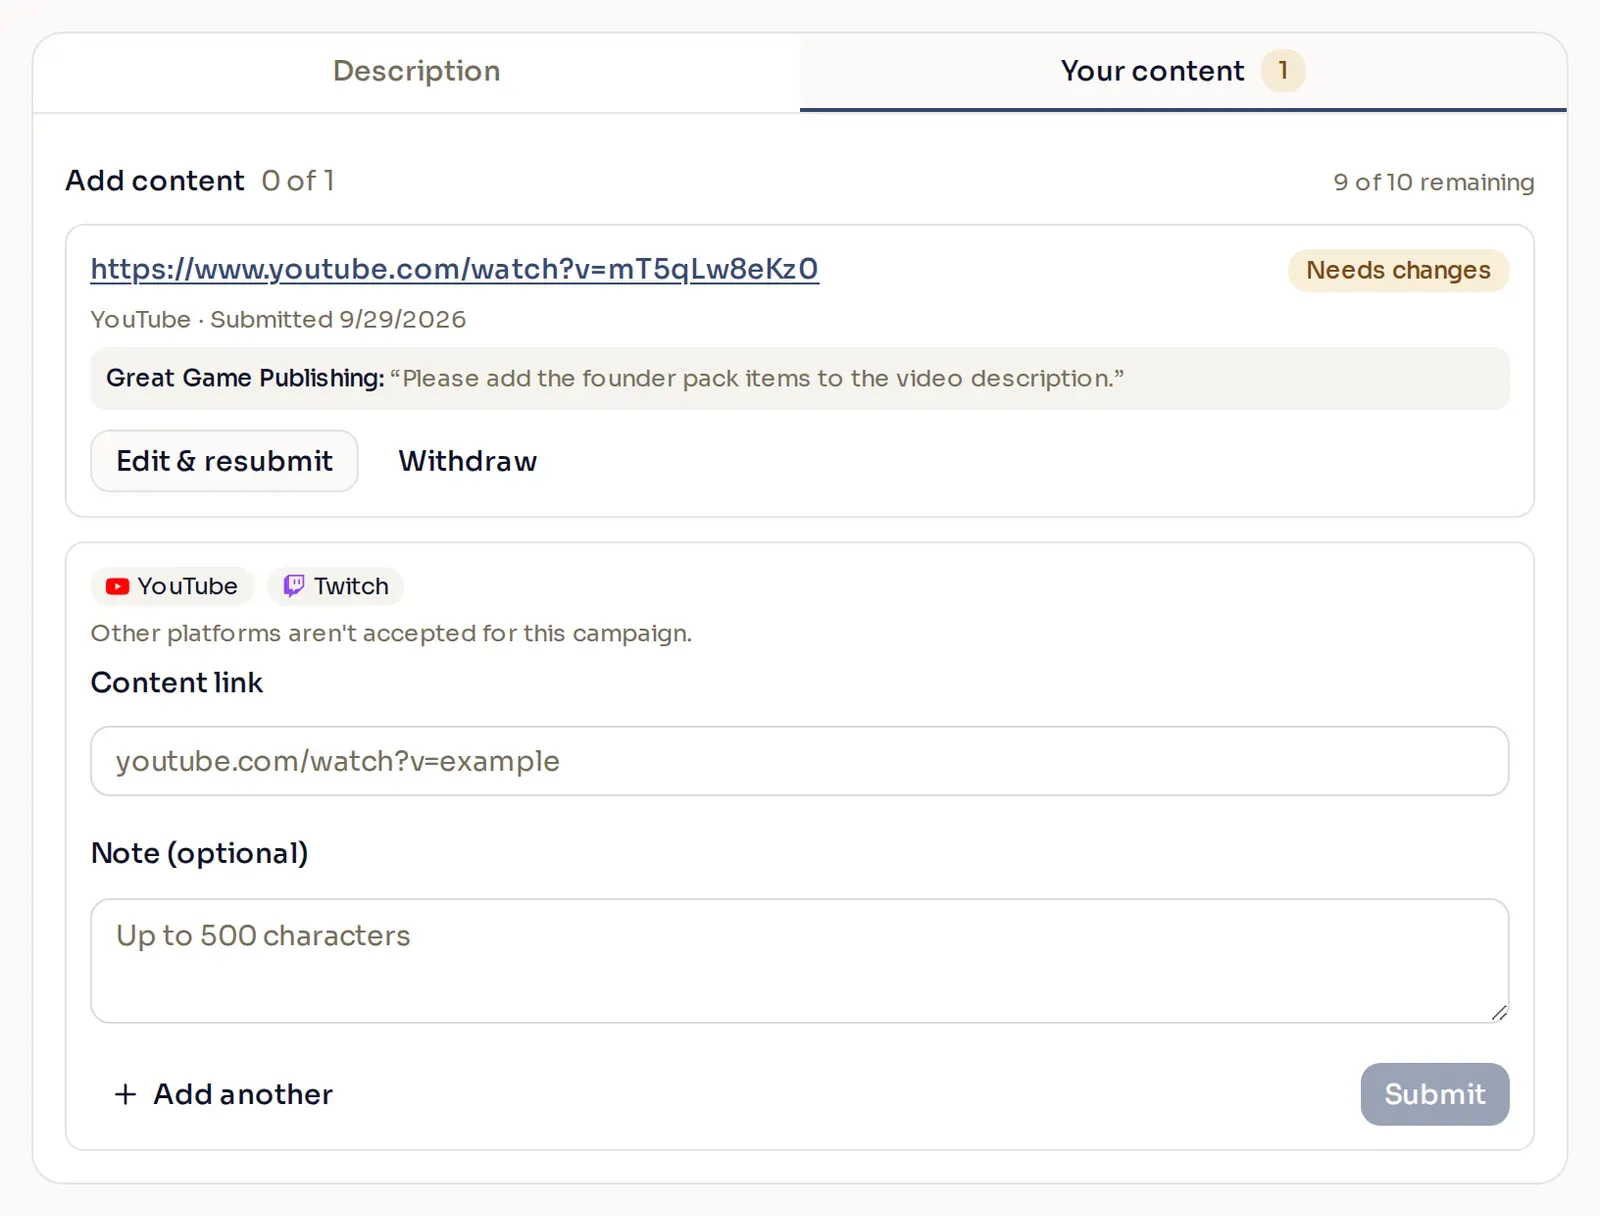The image size is (1600, 1216).
Task: Focus the Content link input field
Action: [x=800, y=761]
